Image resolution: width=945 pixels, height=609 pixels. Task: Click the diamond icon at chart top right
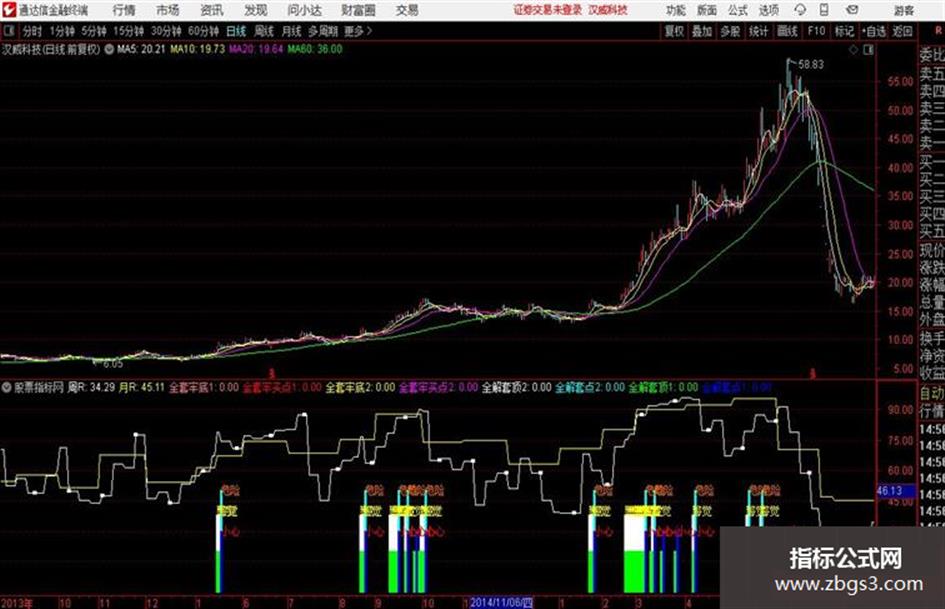tap(853, 50)
